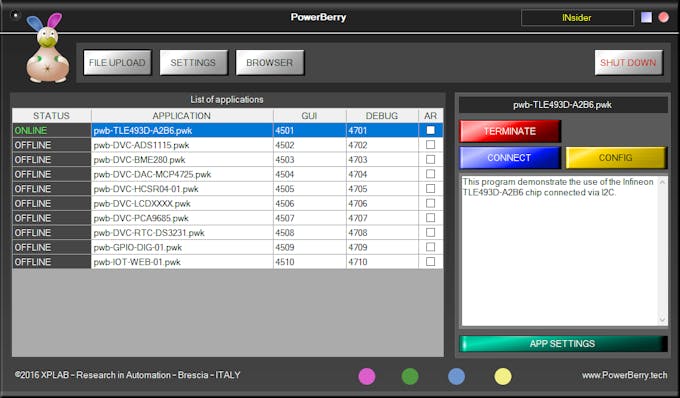Enable AR checkbox for pwb-TLE493D-A2B6.pwk

pyautogui.click(x=430, y=130)
